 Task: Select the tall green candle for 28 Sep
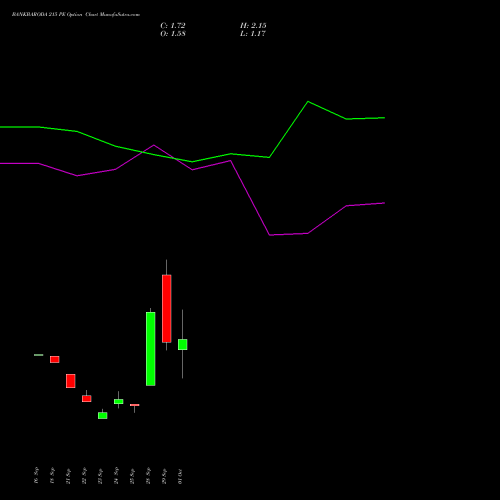click(151, 349)
